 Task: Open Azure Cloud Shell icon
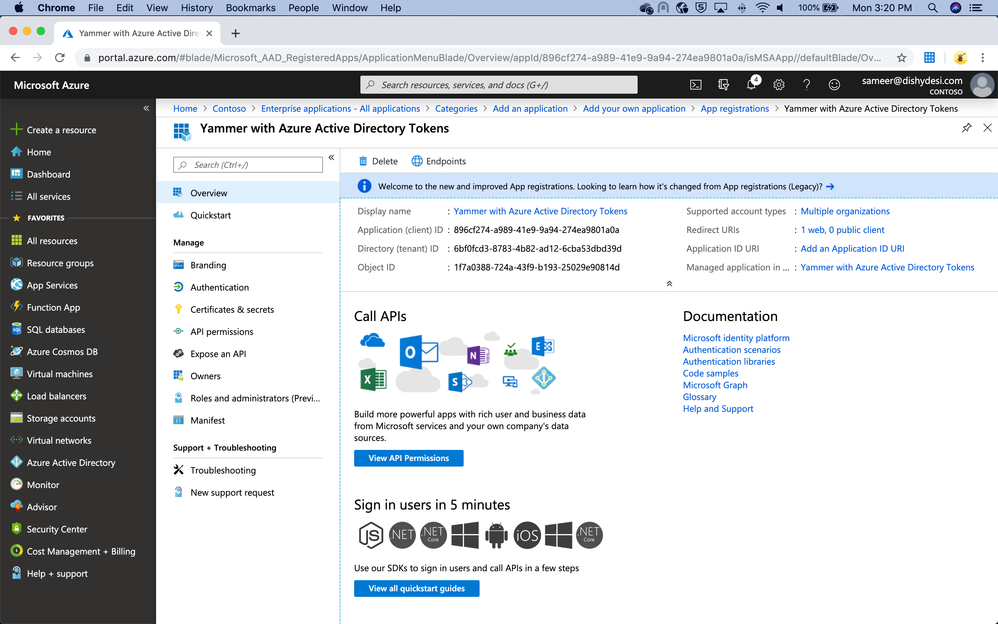point(696,85)
